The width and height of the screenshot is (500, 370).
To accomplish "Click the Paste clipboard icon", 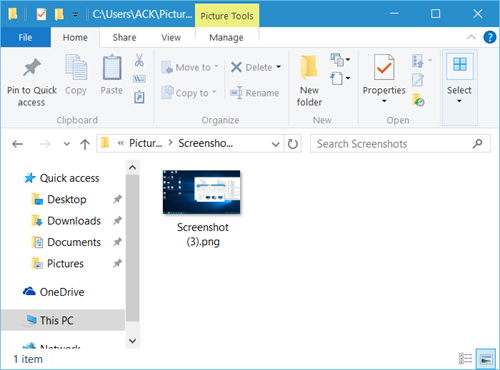I will tap(112, 67).
